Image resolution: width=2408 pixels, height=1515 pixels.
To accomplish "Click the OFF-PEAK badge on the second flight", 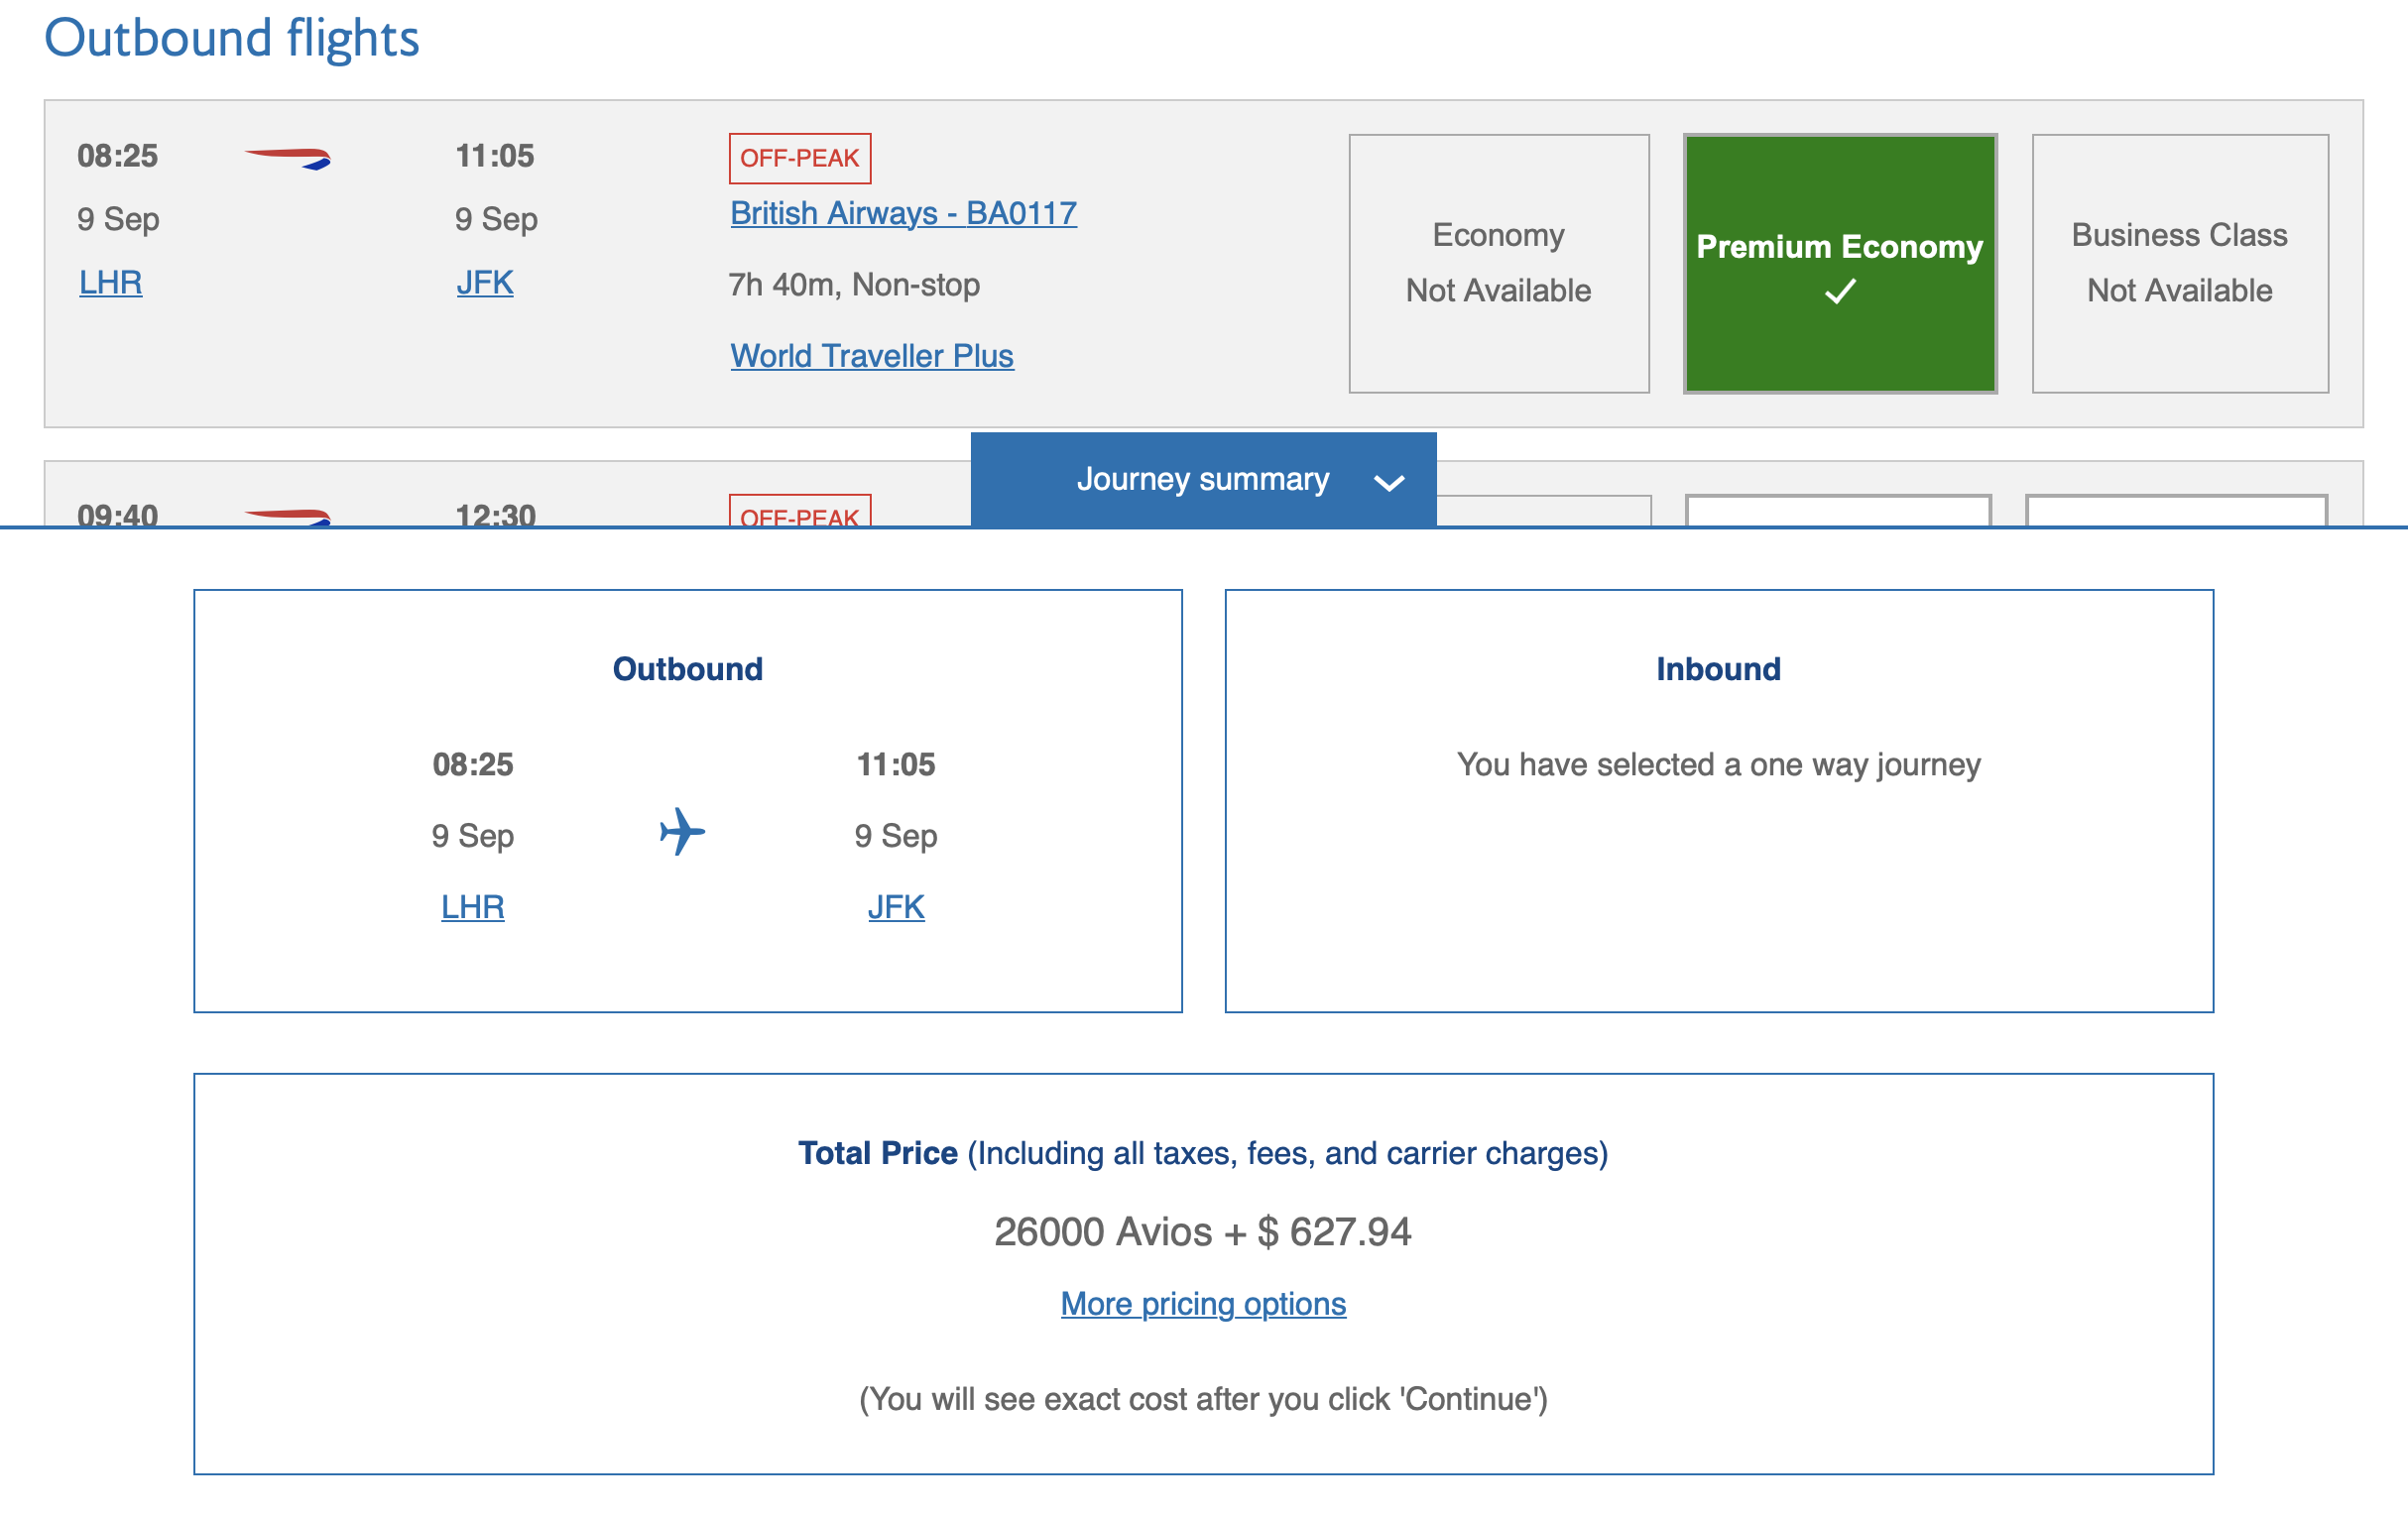I will tap(799, 513).
